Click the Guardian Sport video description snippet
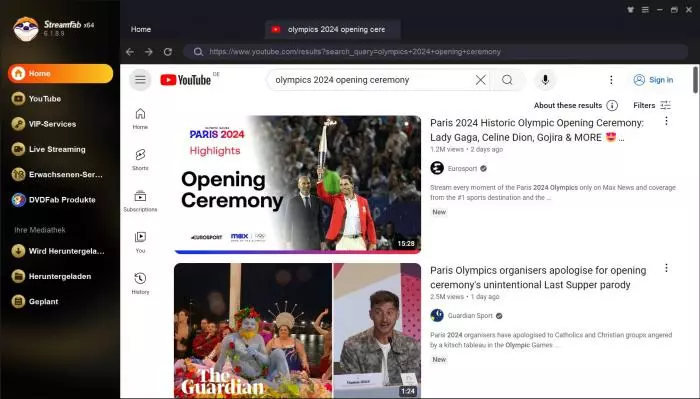The width and height of the screenshot is (700, 399). point(551,340)
